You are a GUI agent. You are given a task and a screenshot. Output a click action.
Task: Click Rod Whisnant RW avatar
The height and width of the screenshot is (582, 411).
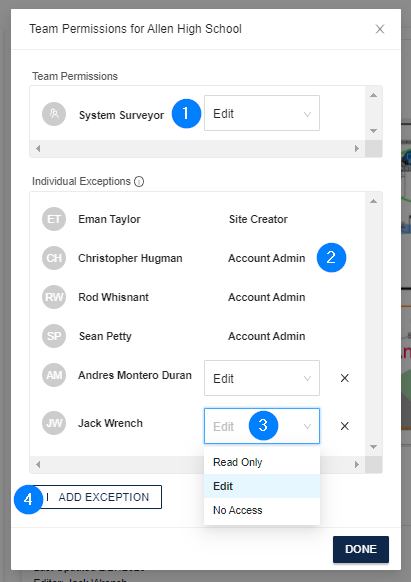pyautogui.click(x=54, y=297)
